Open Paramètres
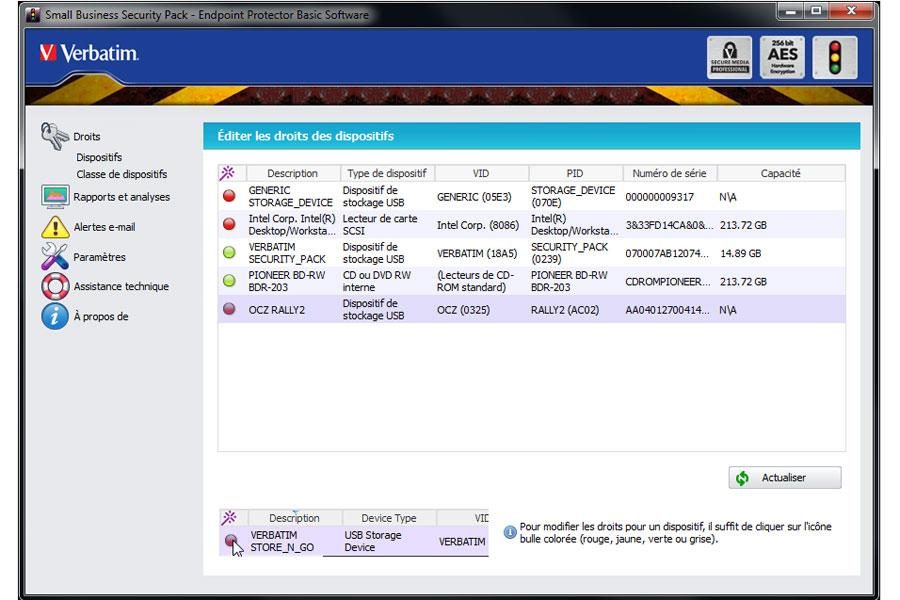This screenshot has width=900, height=600. (x=99, y=257)
